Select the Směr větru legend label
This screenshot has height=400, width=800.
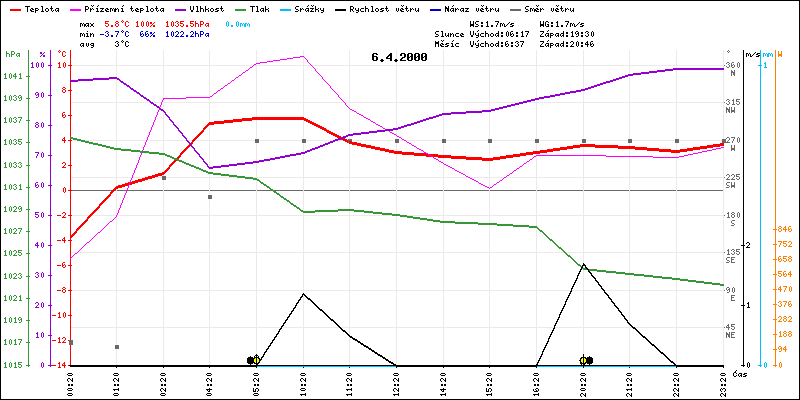tap(548, 8)
